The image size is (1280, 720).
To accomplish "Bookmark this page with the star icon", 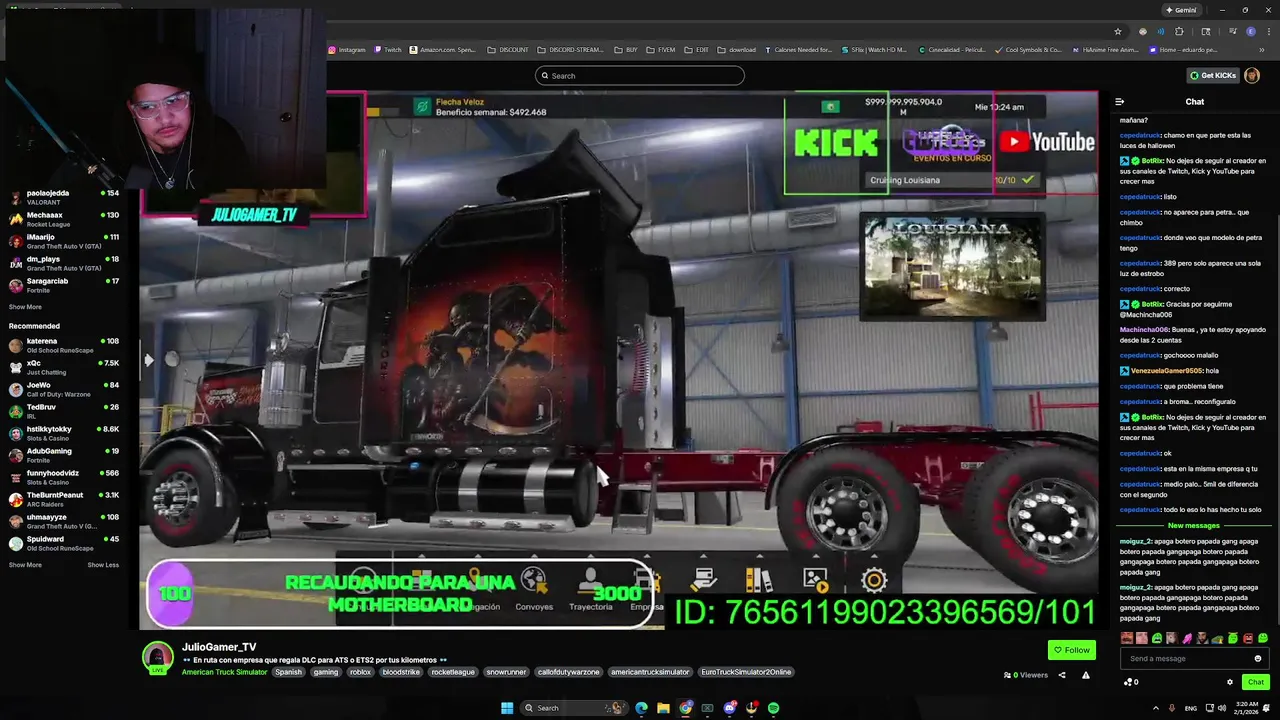I will [1118, 31].
